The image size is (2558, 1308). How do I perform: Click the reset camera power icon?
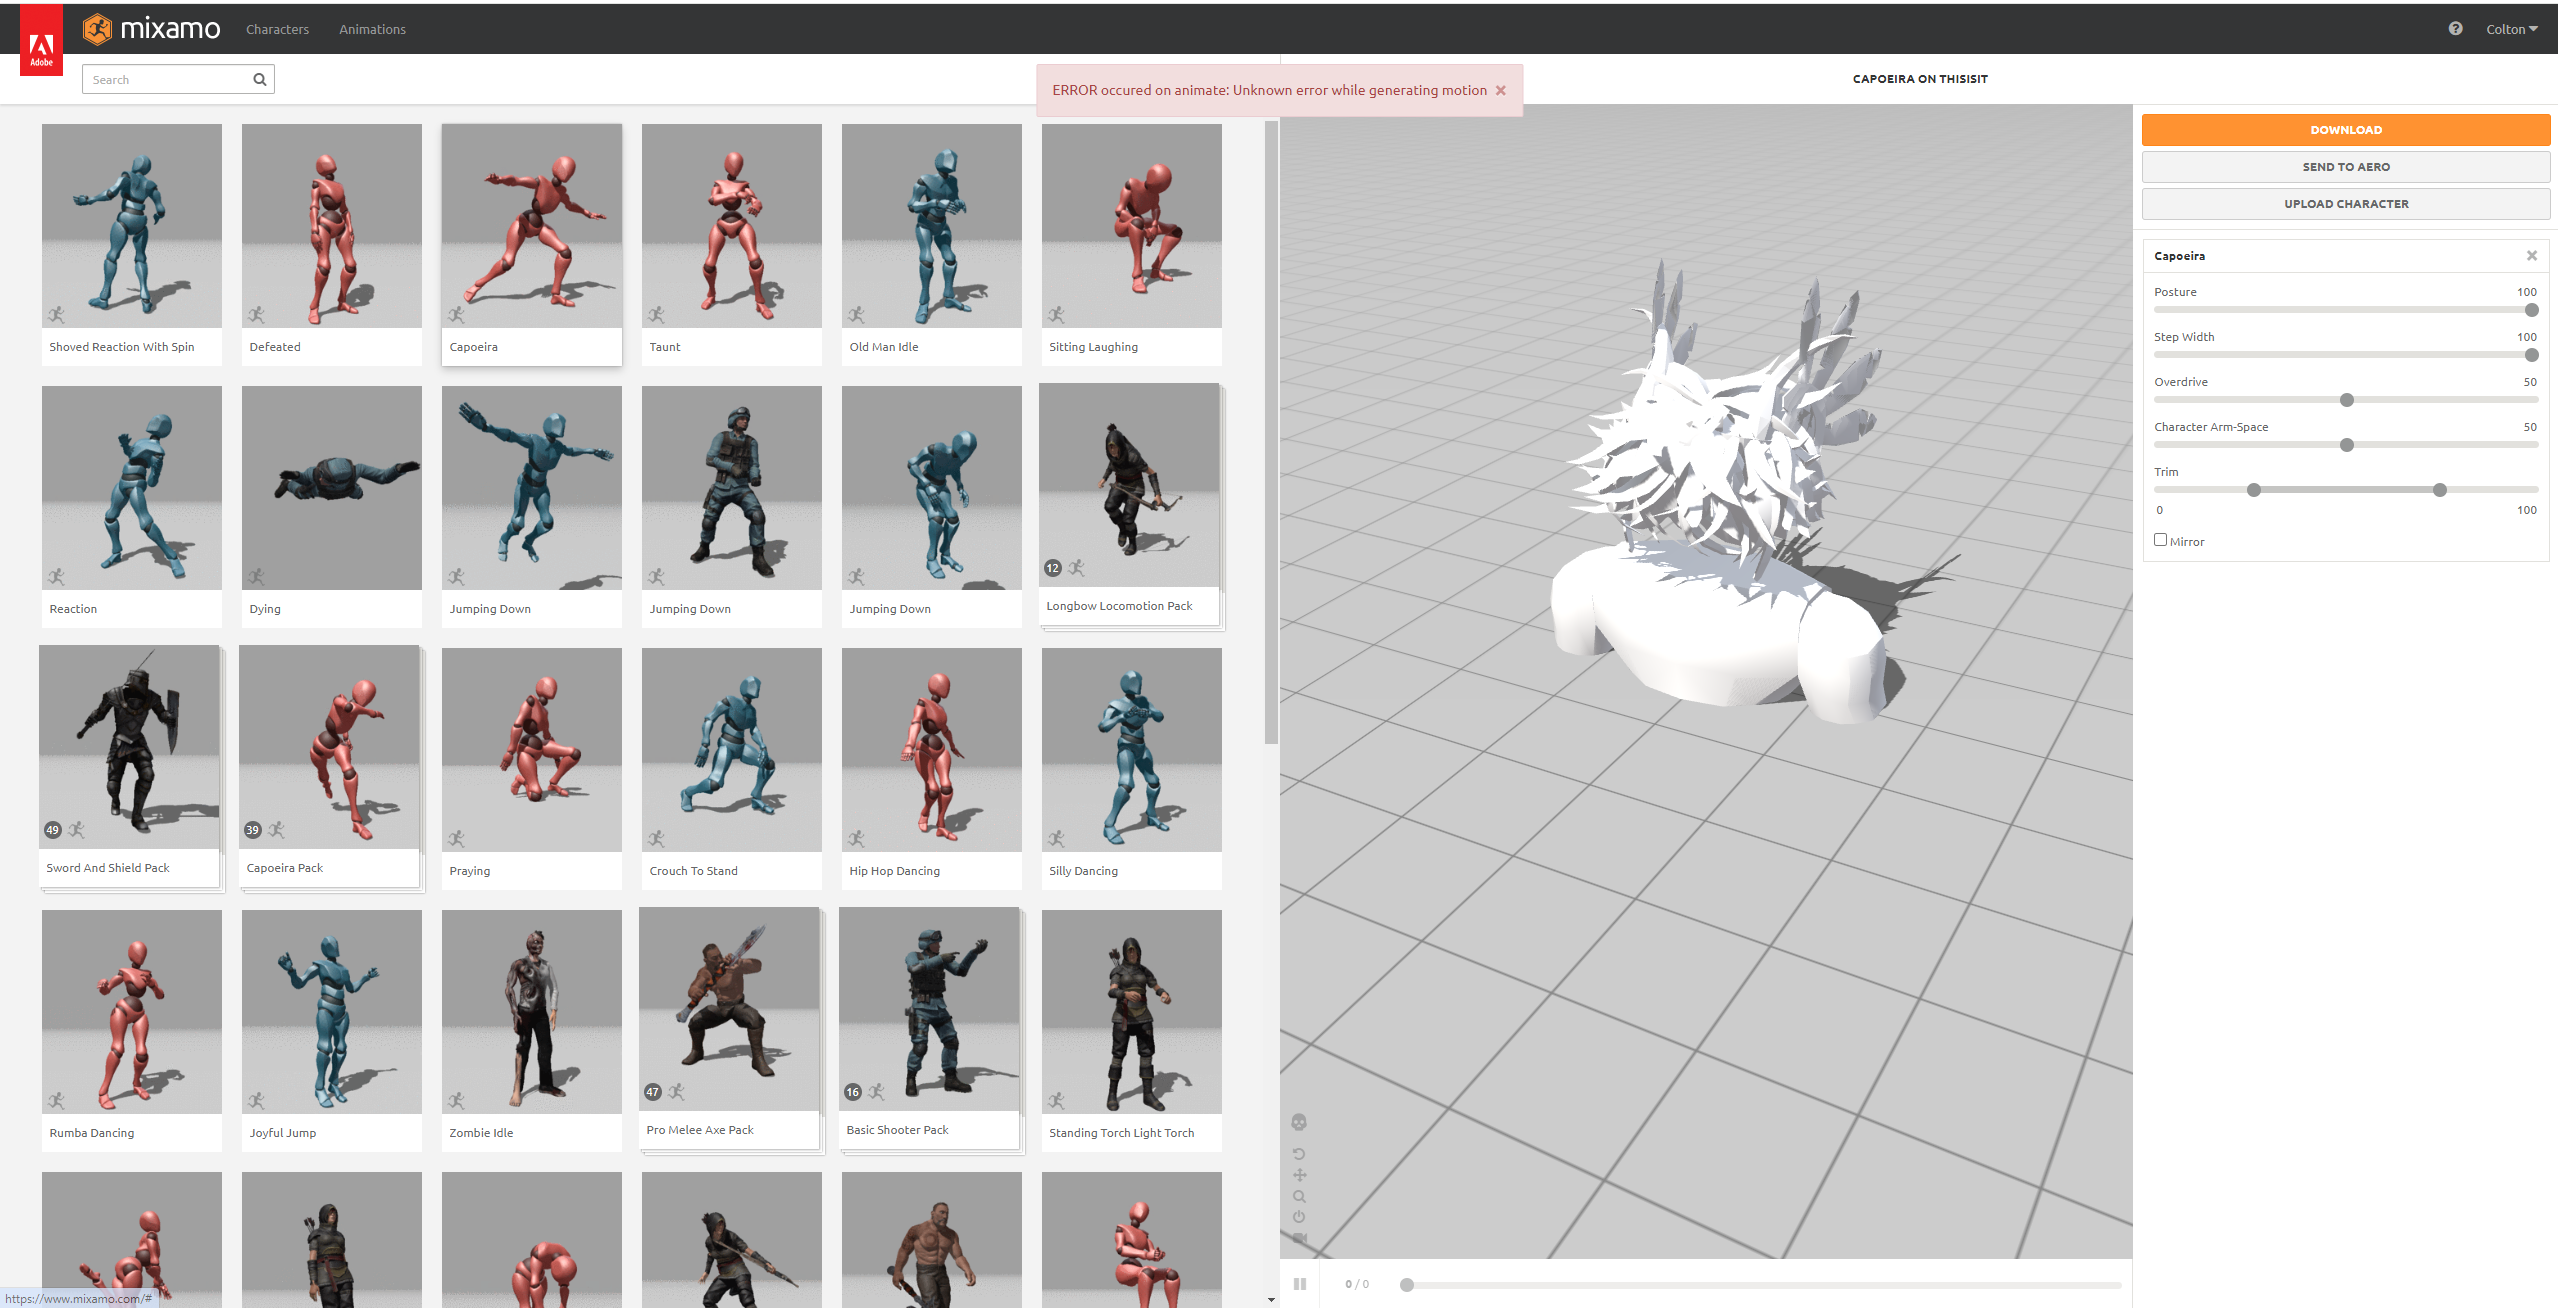pos(1299,1217)
